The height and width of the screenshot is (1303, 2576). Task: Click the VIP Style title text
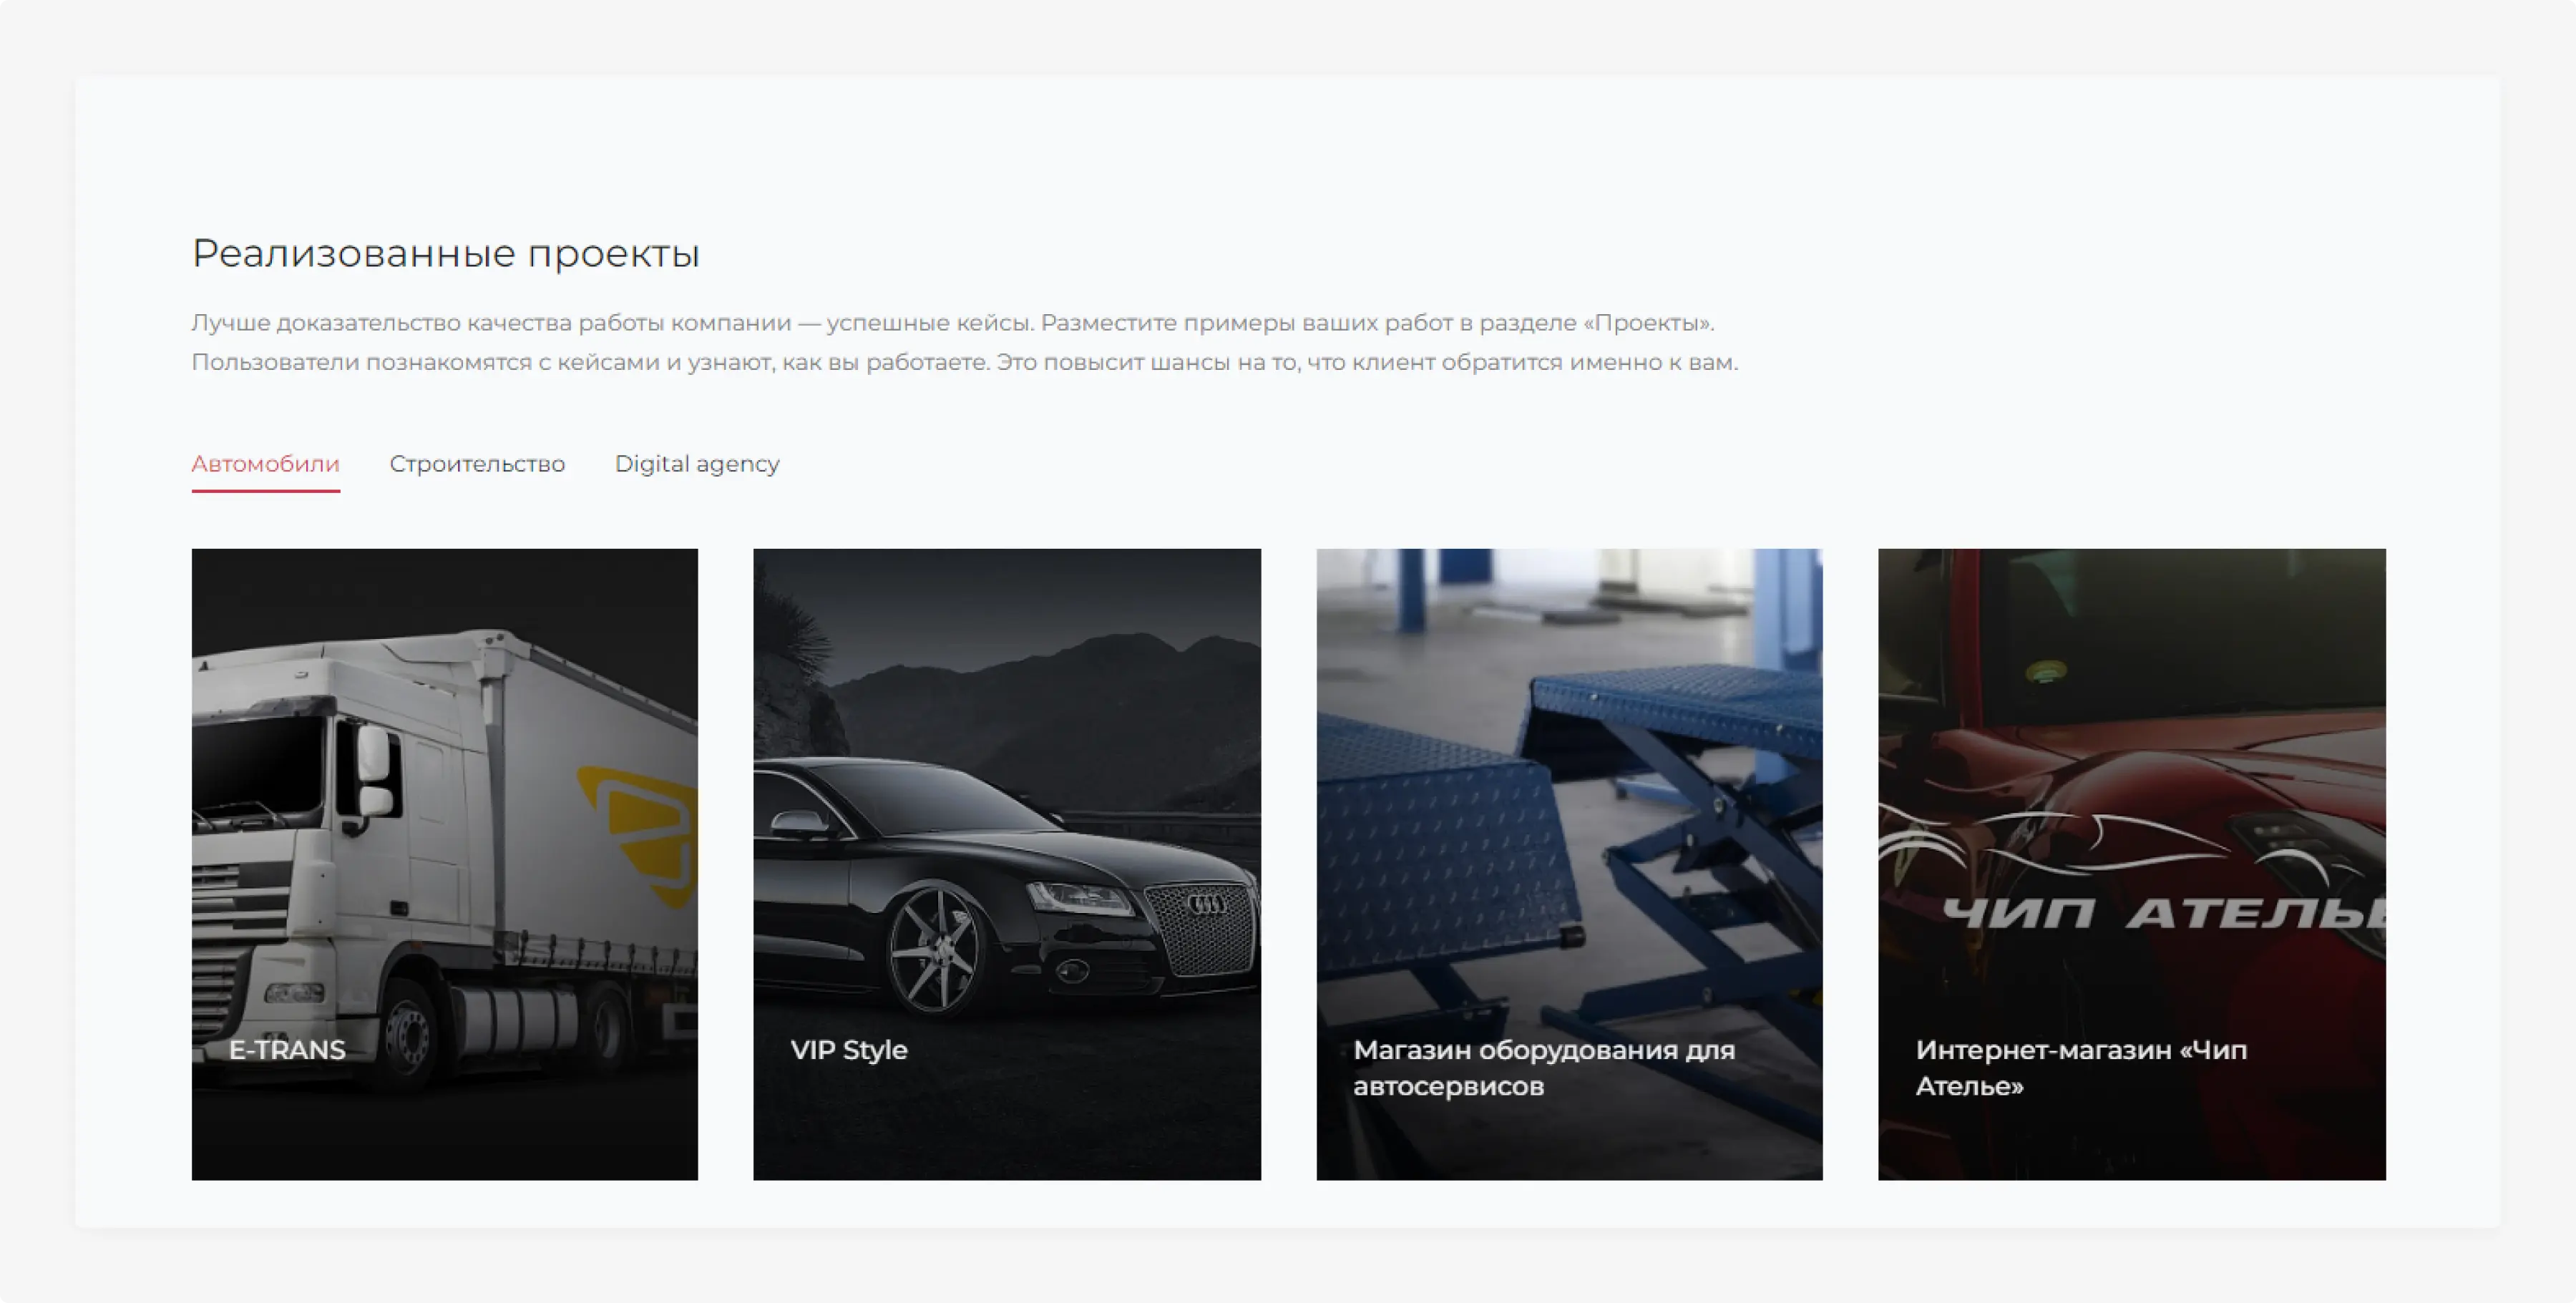848,1050
